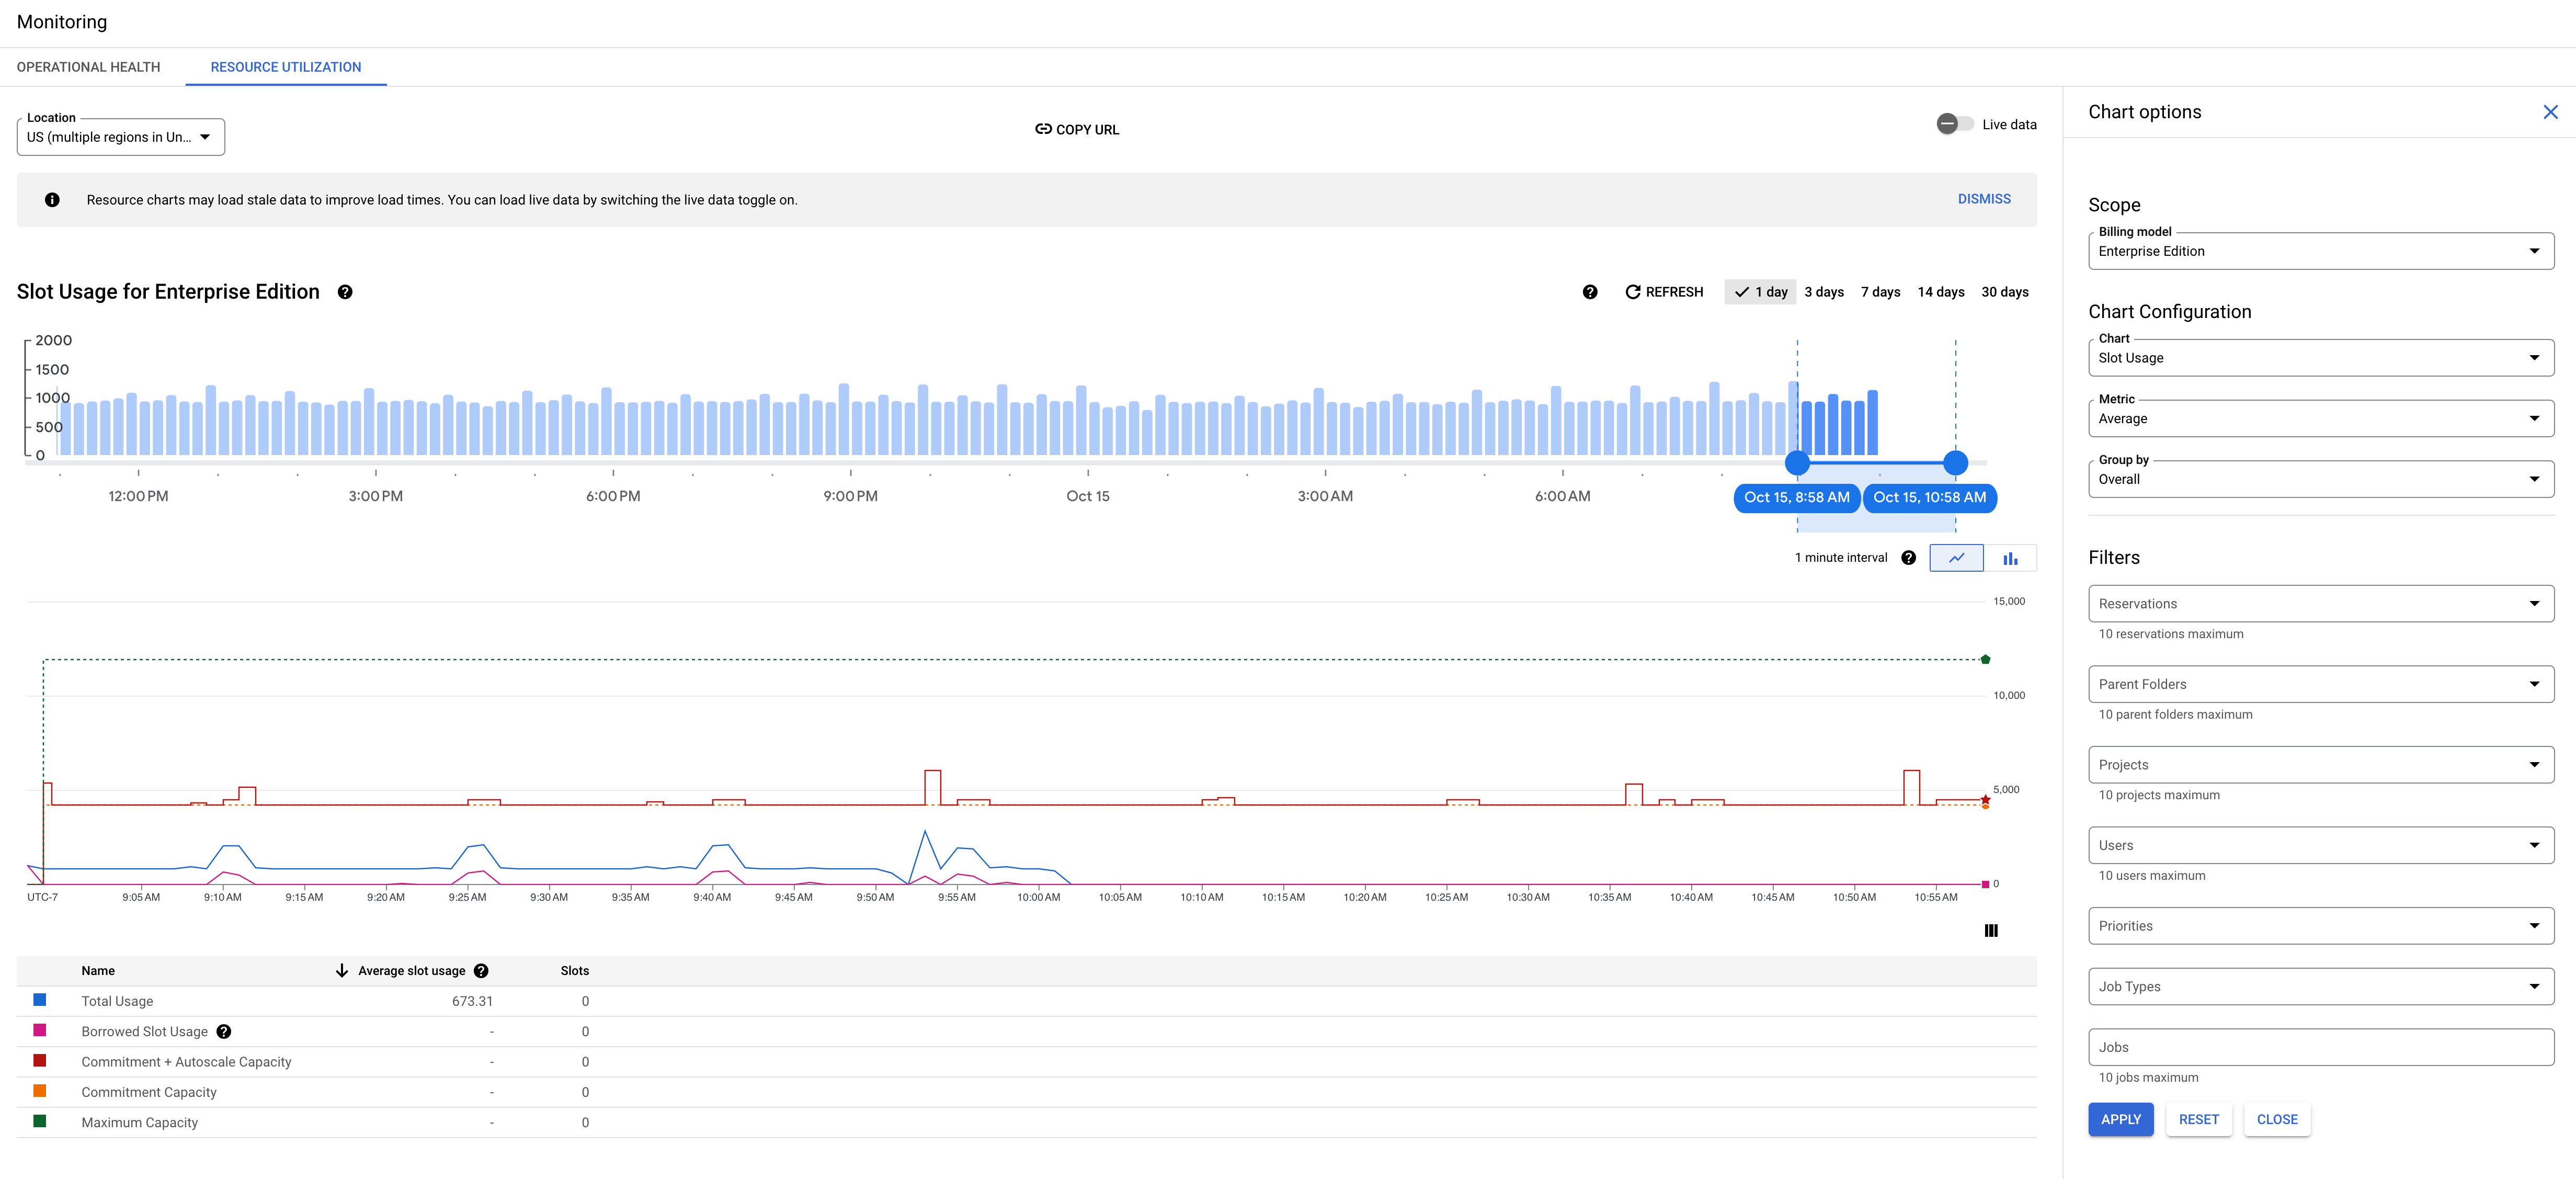Click the APPLY button in Chart options
2576x1179 pixels.
(x=2121, y=1120)
